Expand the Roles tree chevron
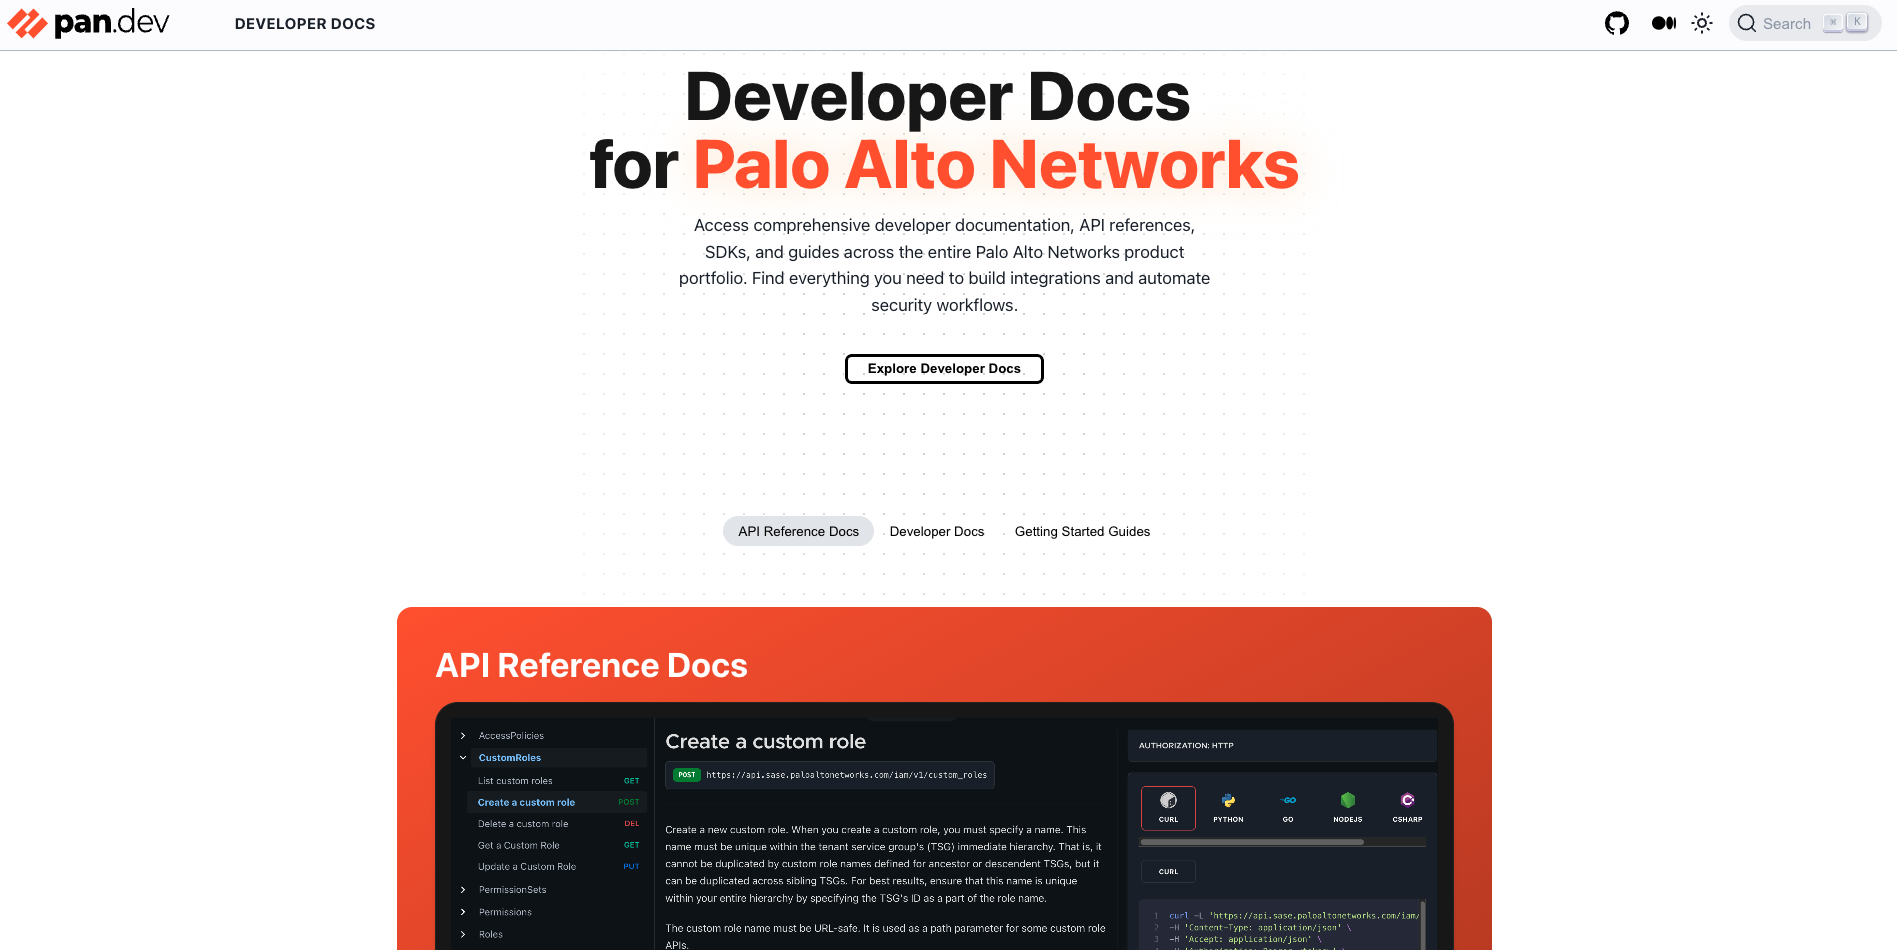Screen dimensions: 1897x950 click(463, 934)
